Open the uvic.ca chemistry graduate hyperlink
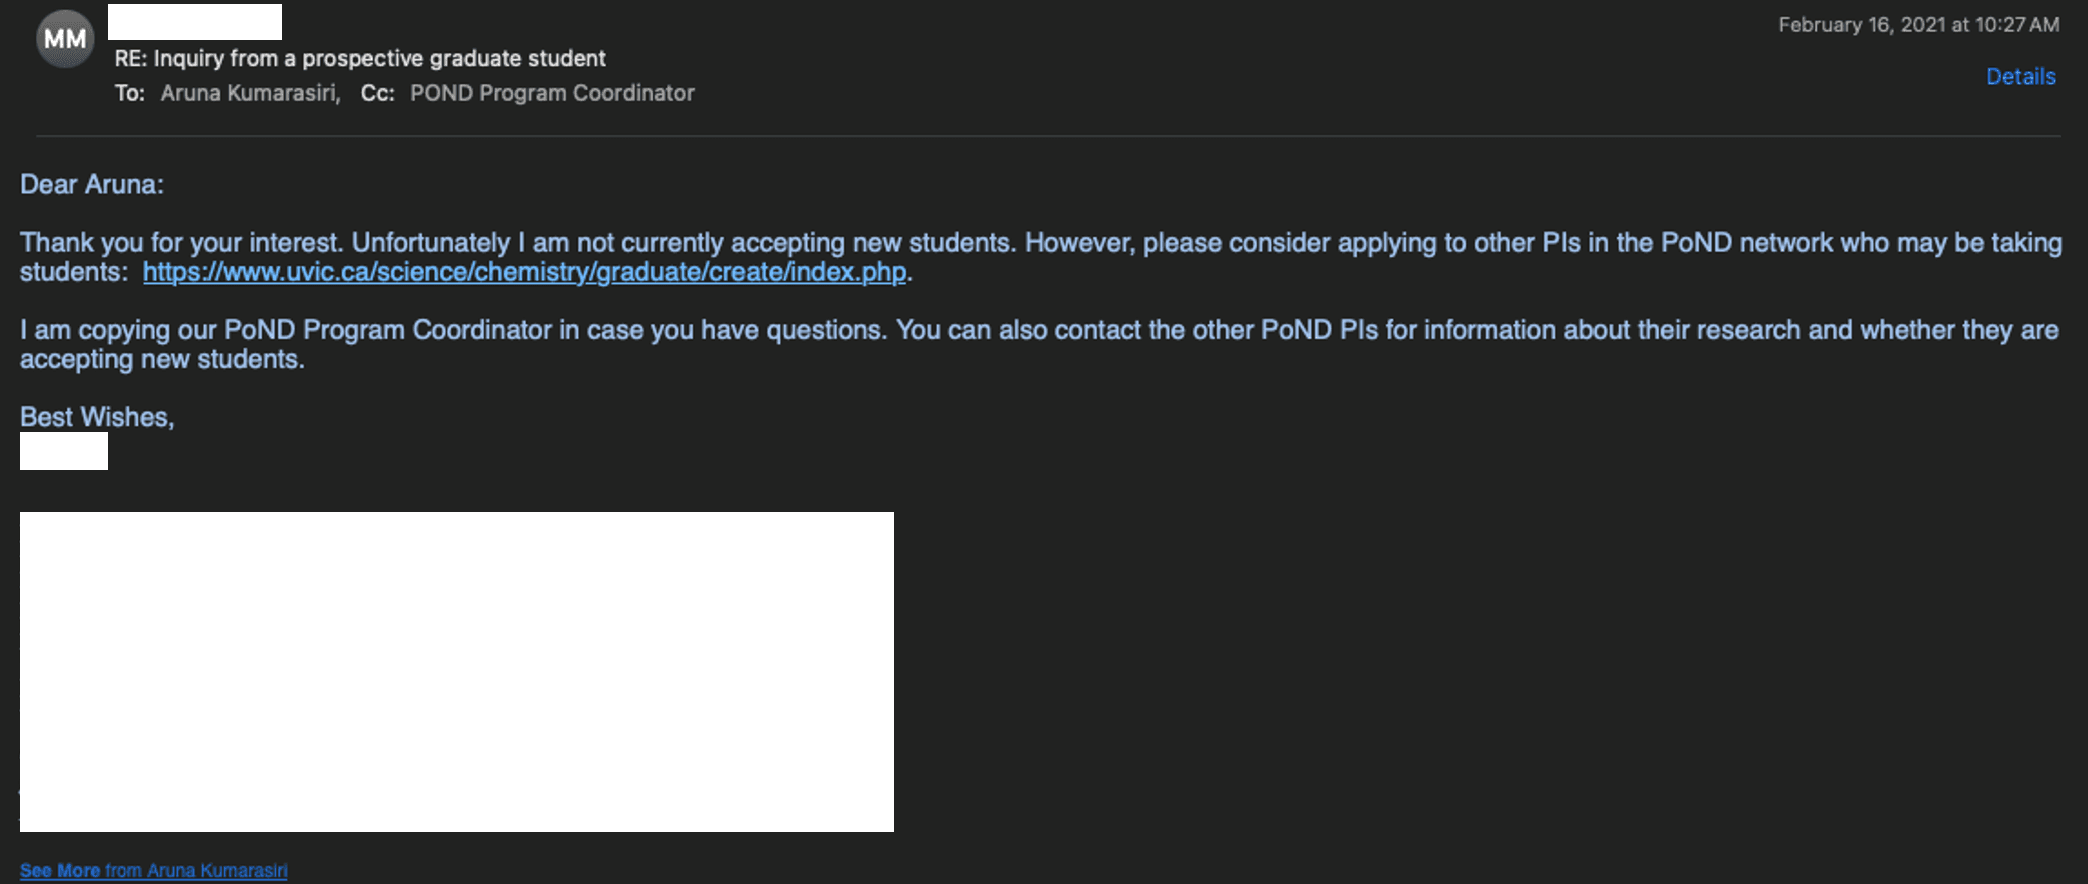 tap(524, 272)
